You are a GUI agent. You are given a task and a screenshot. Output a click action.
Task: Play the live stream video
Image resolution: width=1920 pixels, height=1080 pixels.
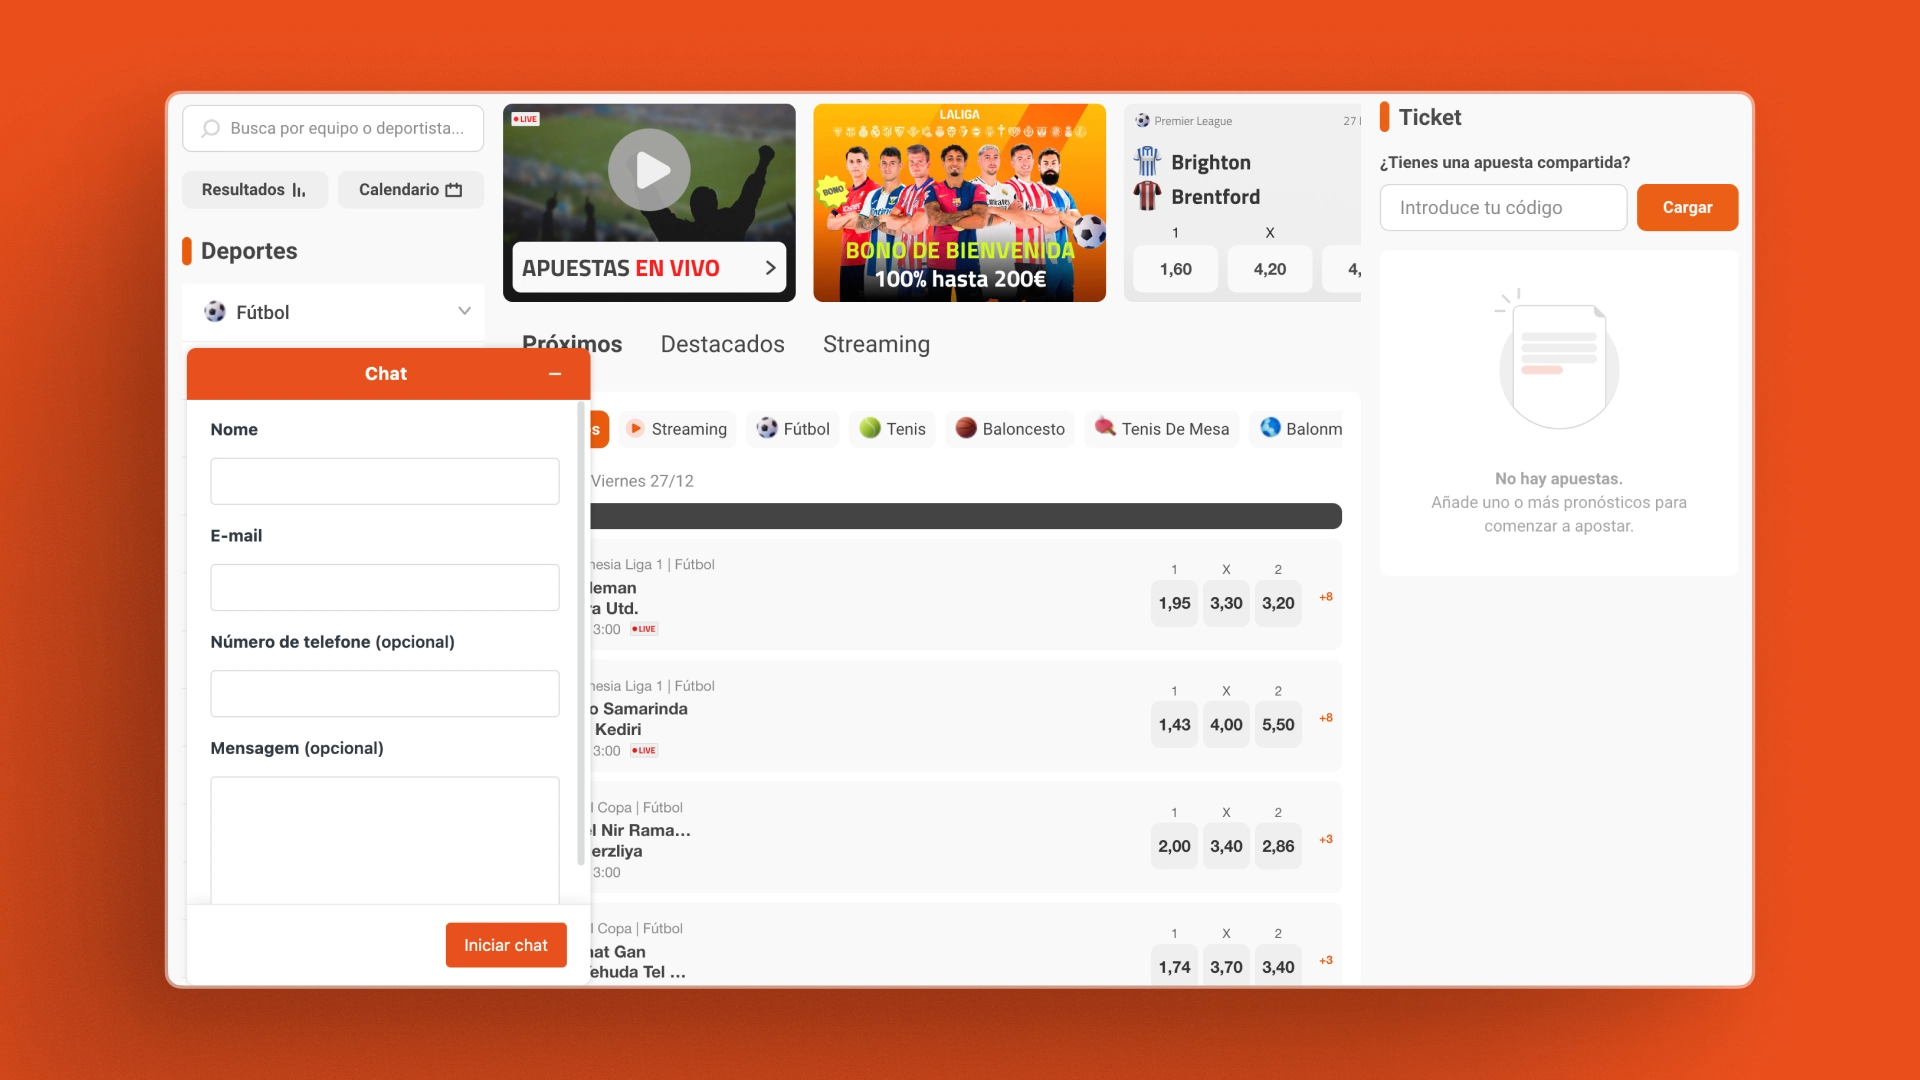click(x=649, y=170)
